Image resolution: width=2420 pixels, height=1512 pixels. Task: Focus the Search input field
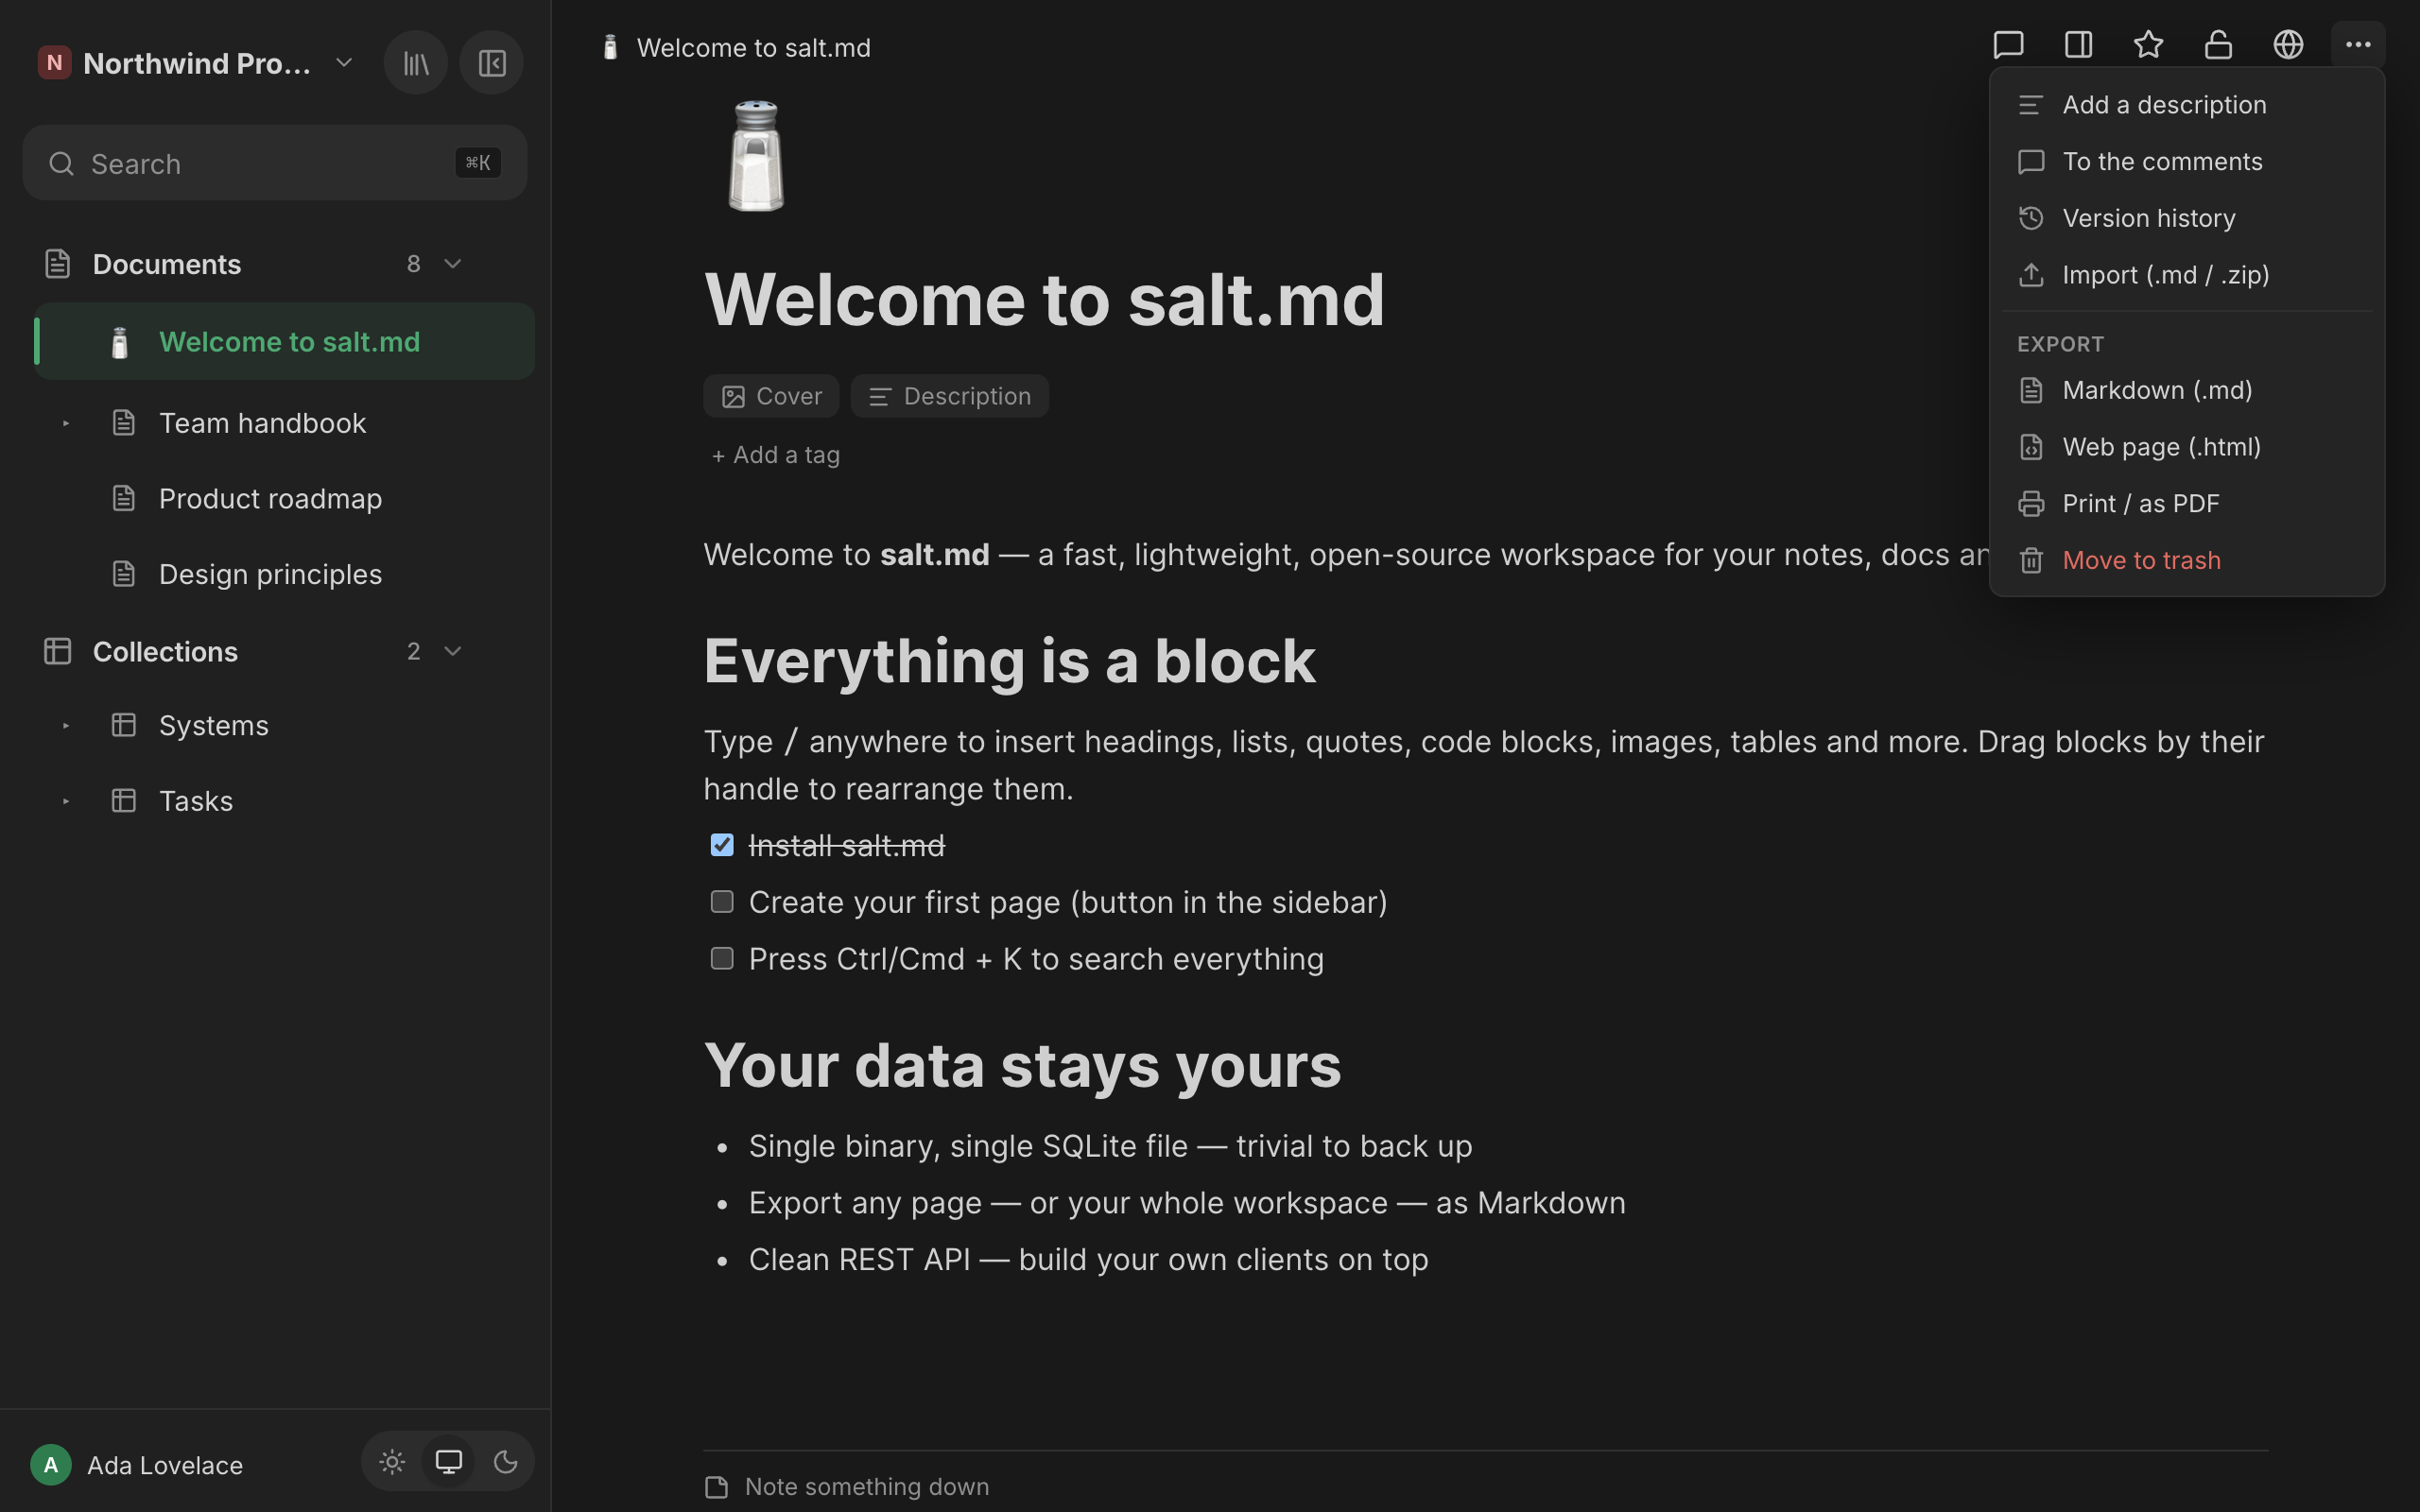click(x=275, y=163)
